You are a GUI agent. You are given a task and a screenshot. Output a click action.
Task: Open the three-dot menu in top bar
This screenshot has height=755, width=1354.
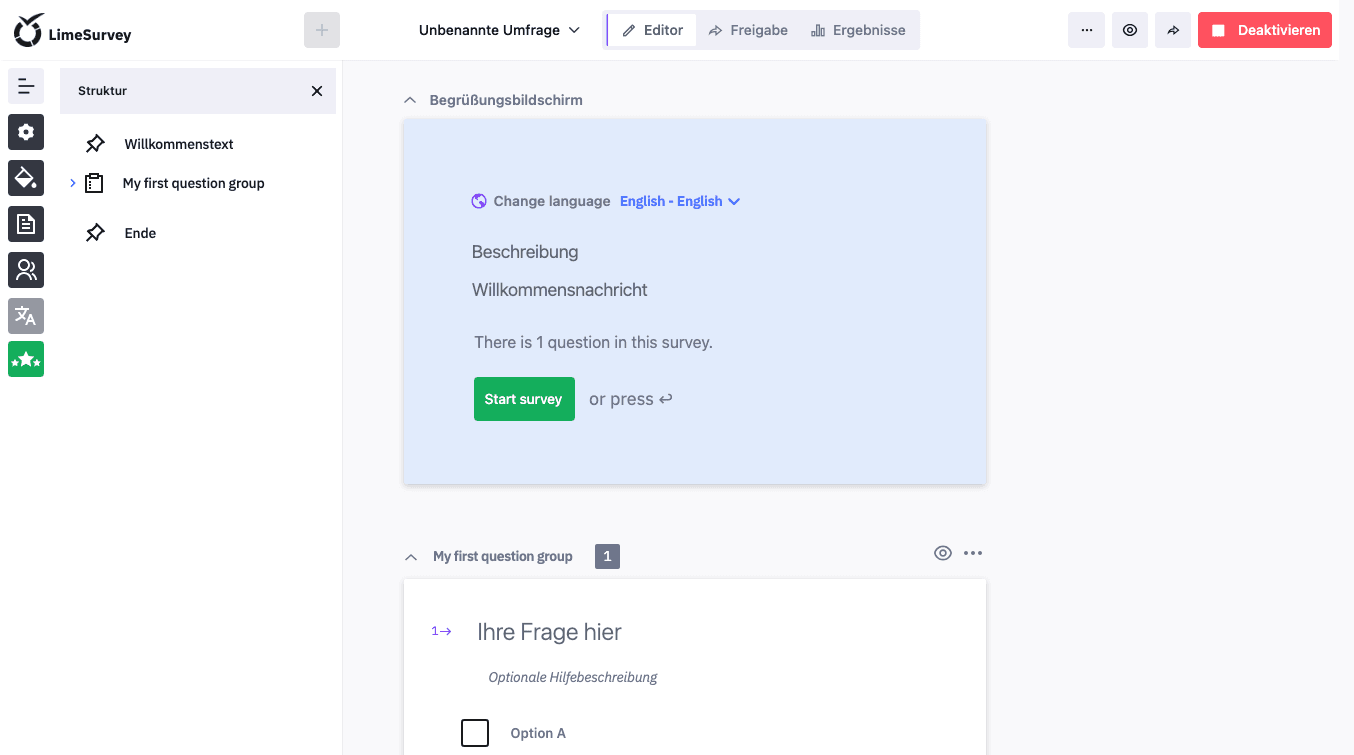point(1087,30)
